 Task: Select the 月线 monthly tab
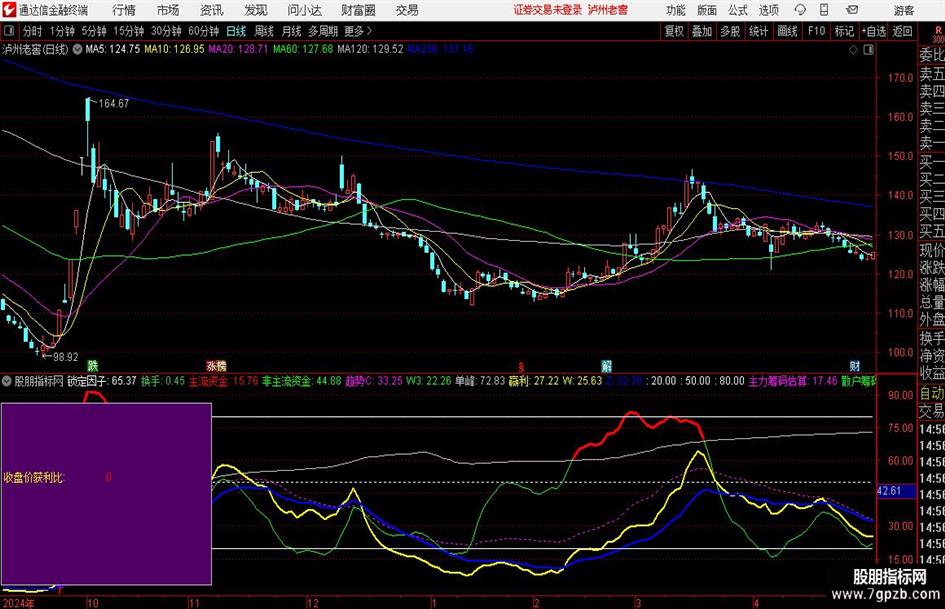(x=292, y=31)
